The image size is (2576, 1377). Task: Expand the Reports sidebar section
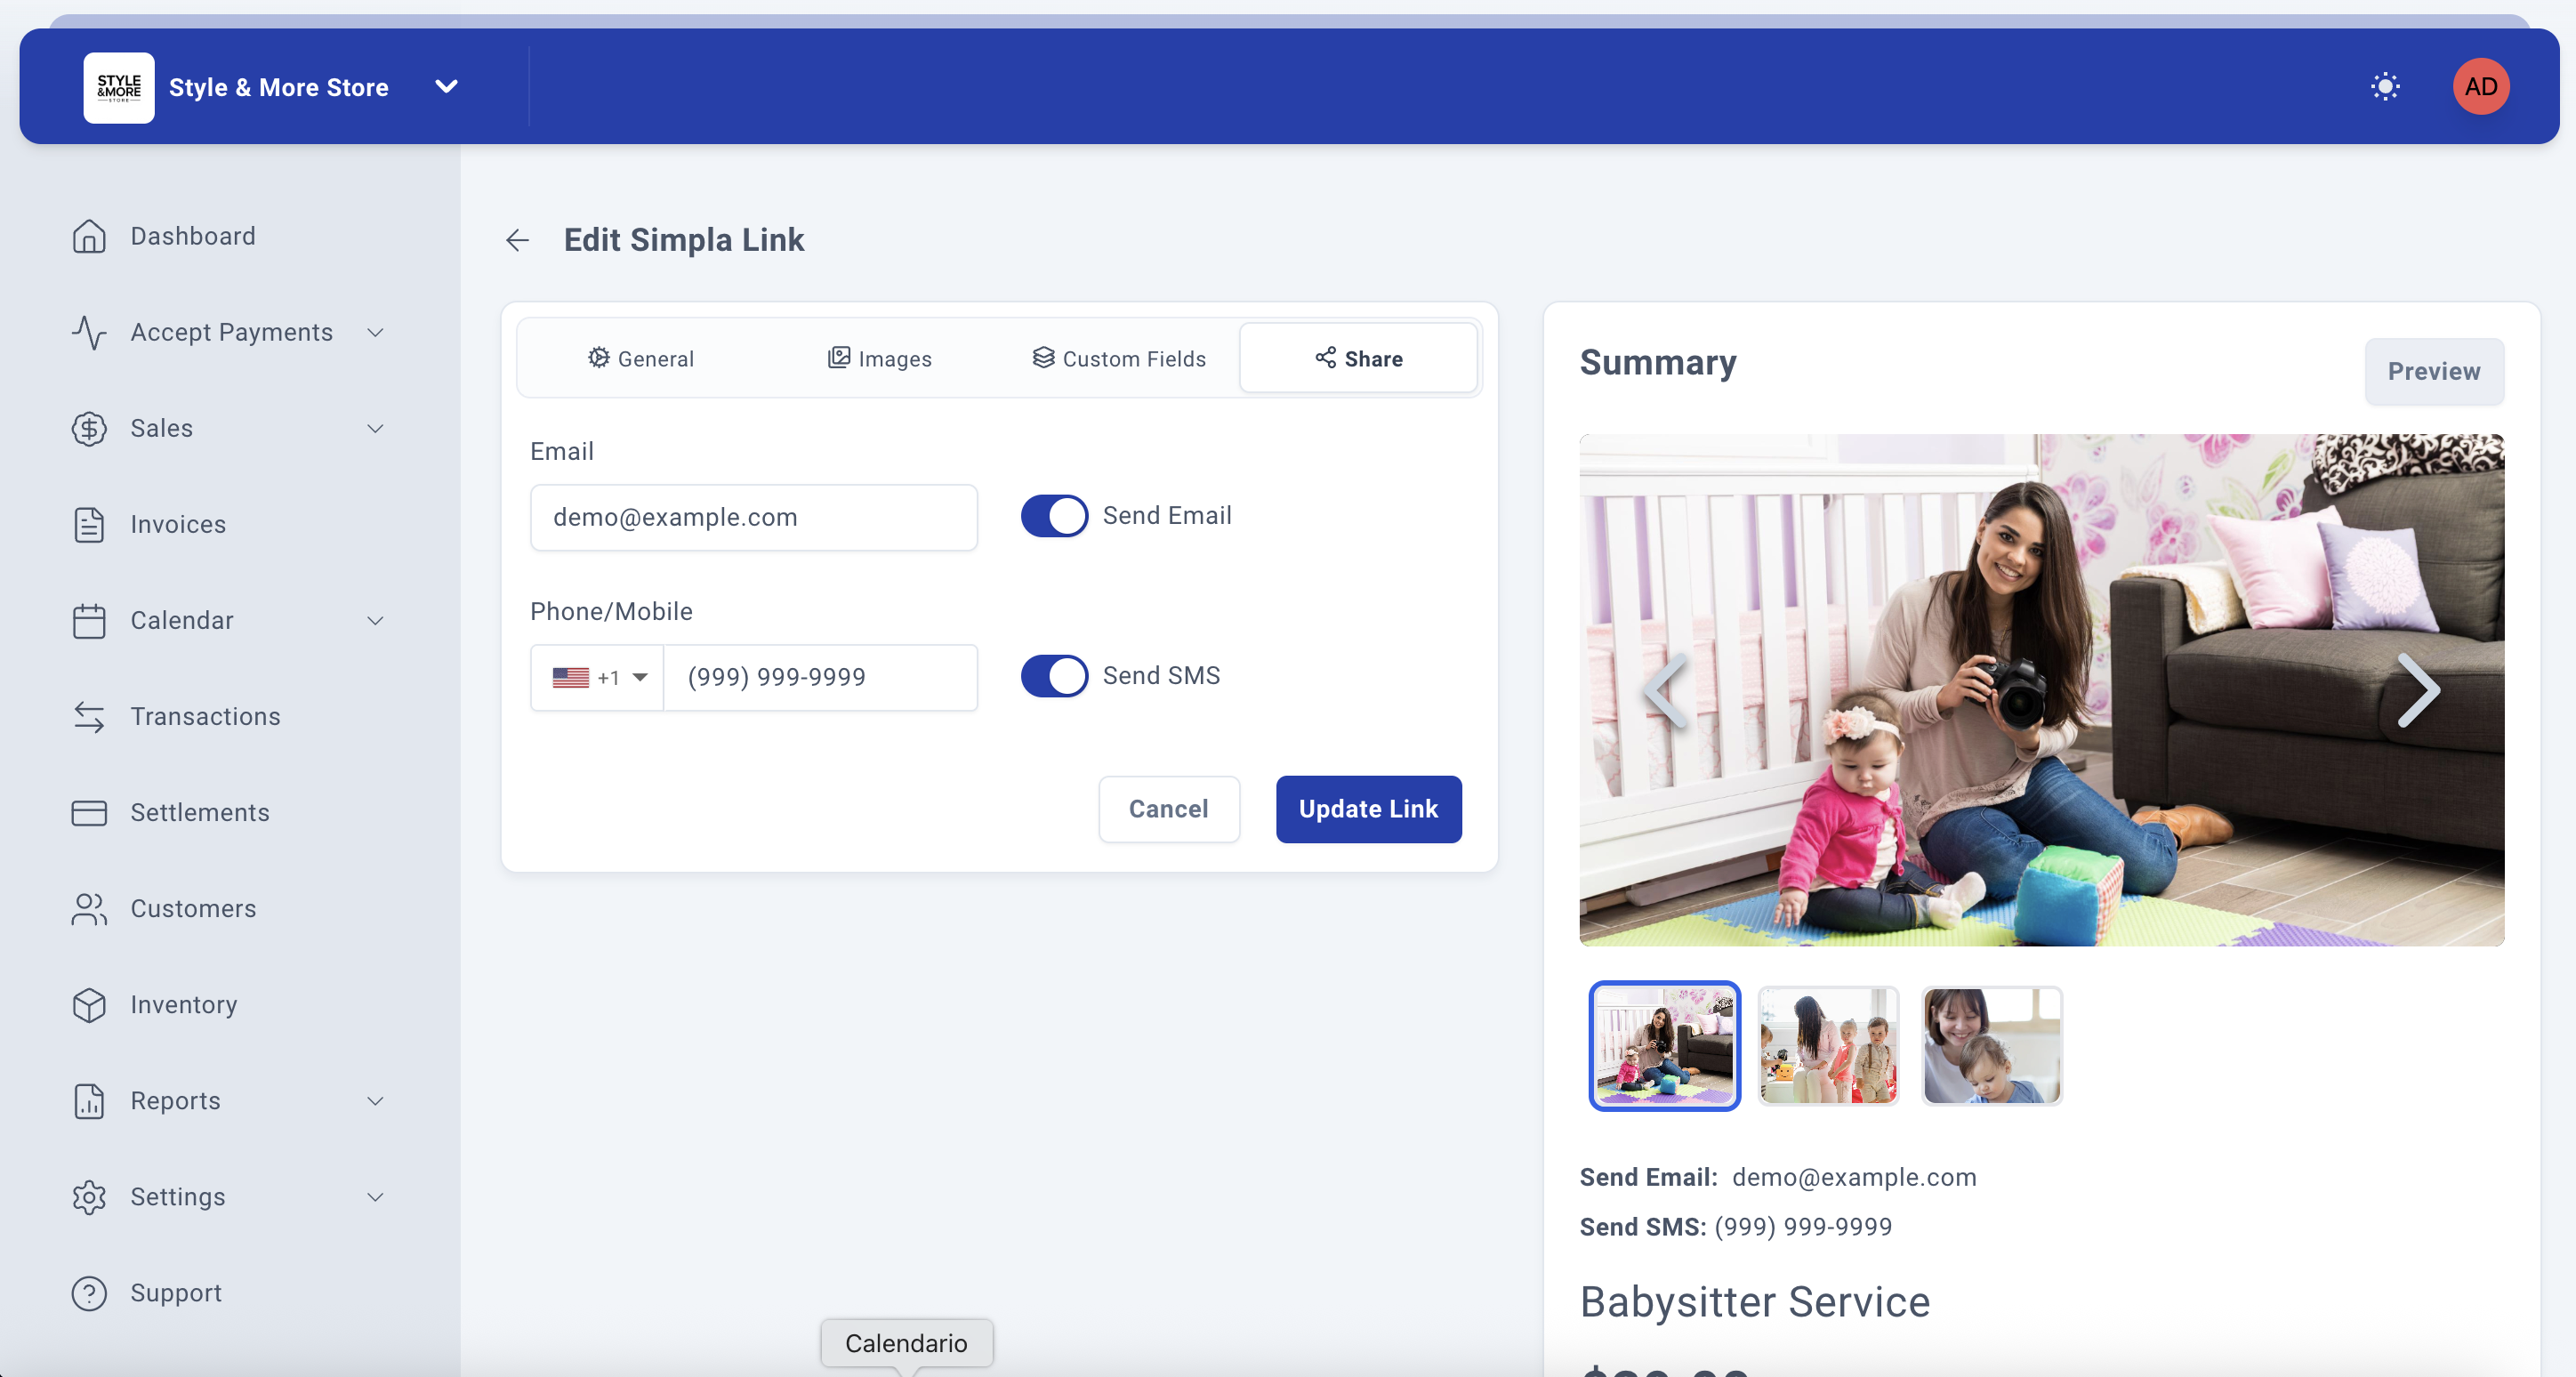coord(375,1100)
